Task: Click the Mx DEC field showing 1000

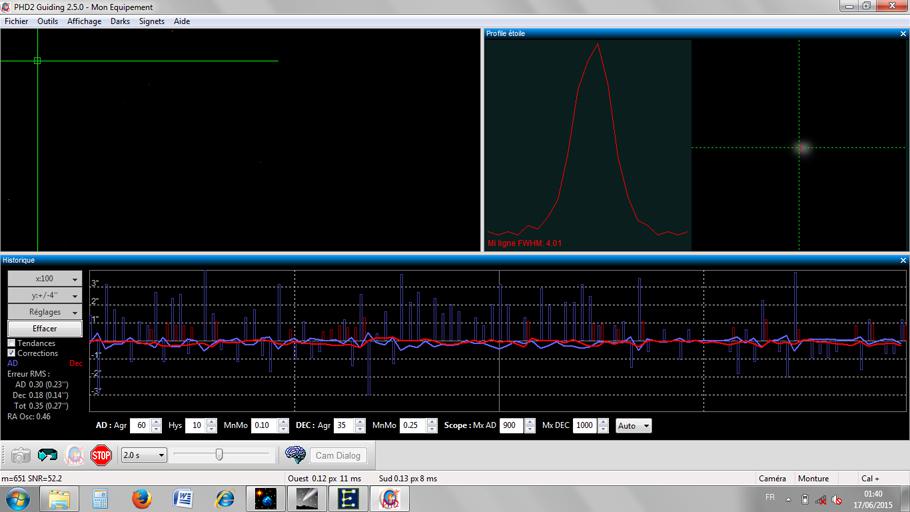Action: click(x=586, y=426)
